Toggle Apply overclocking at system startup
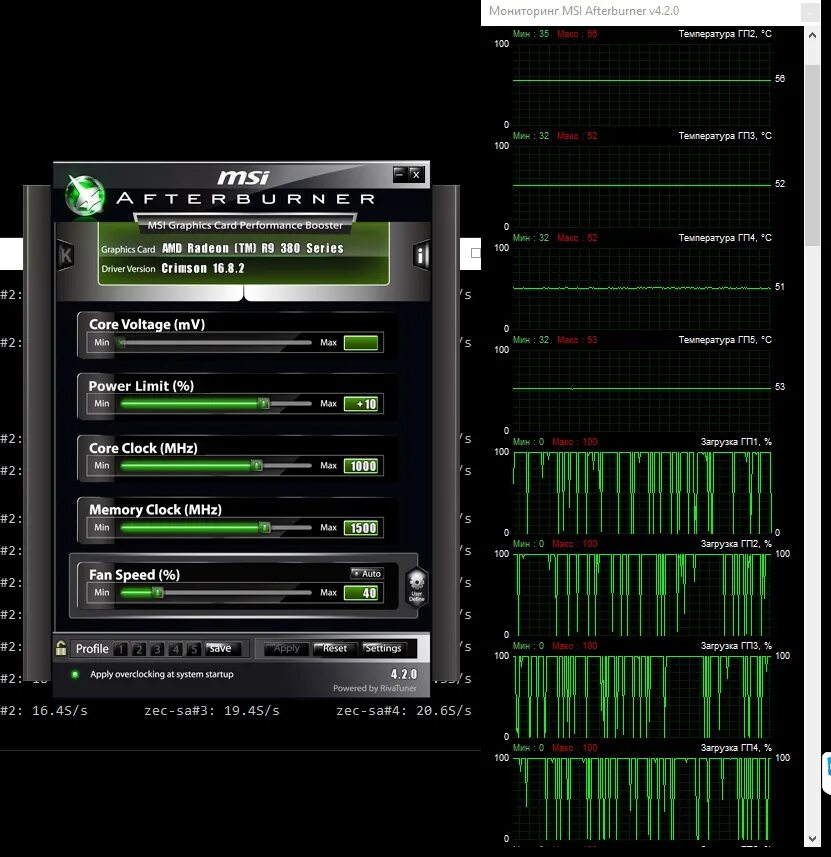 point(75,674)
